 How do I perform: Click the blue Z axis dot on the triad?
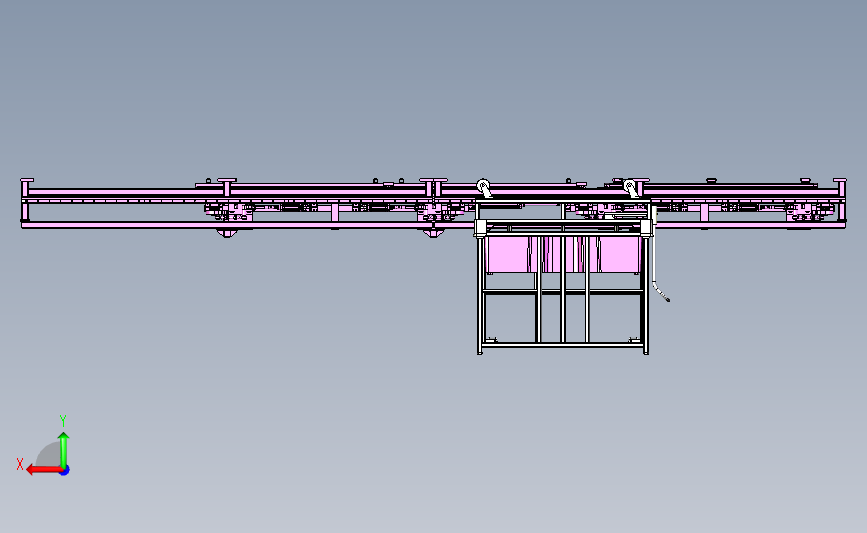(x=64, y=470)
